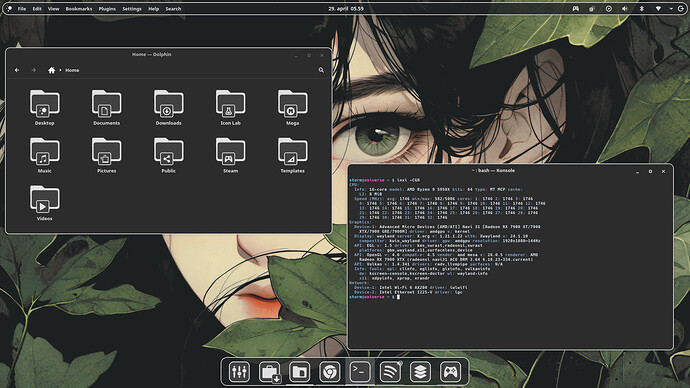The width and height of the screenshot is (690, 388).
Task: Select the Pictures folder
Action: point(106,155)
